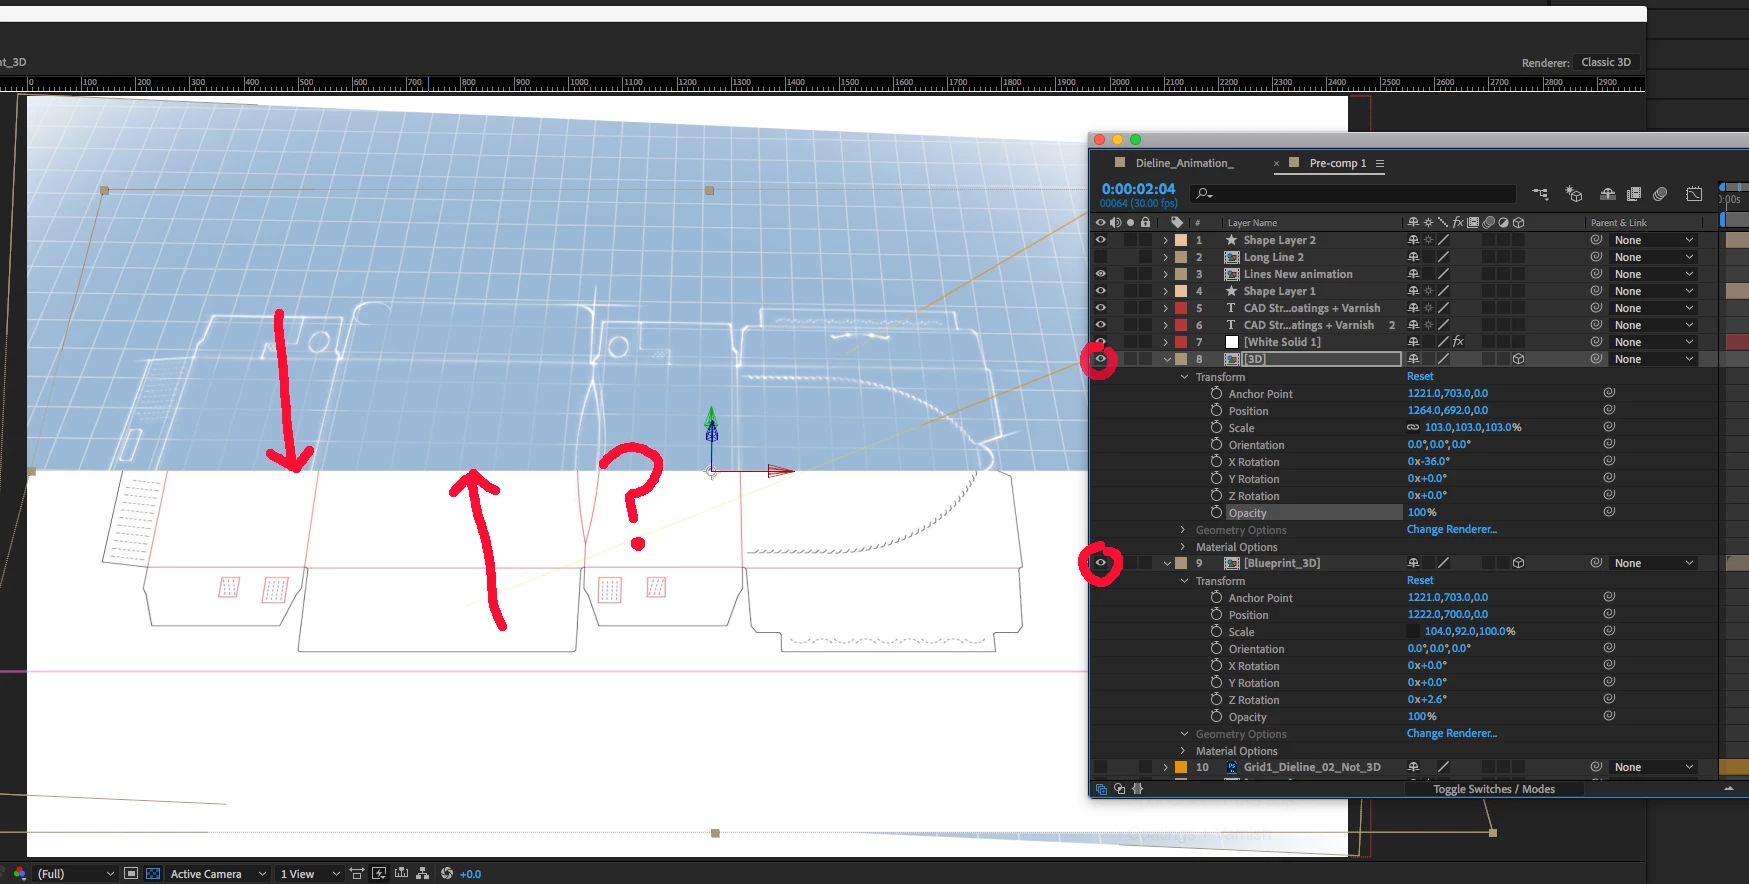Collapse the Transform group of layer 8
This screenshot has width=1749, height=884.
point(1184,377)
